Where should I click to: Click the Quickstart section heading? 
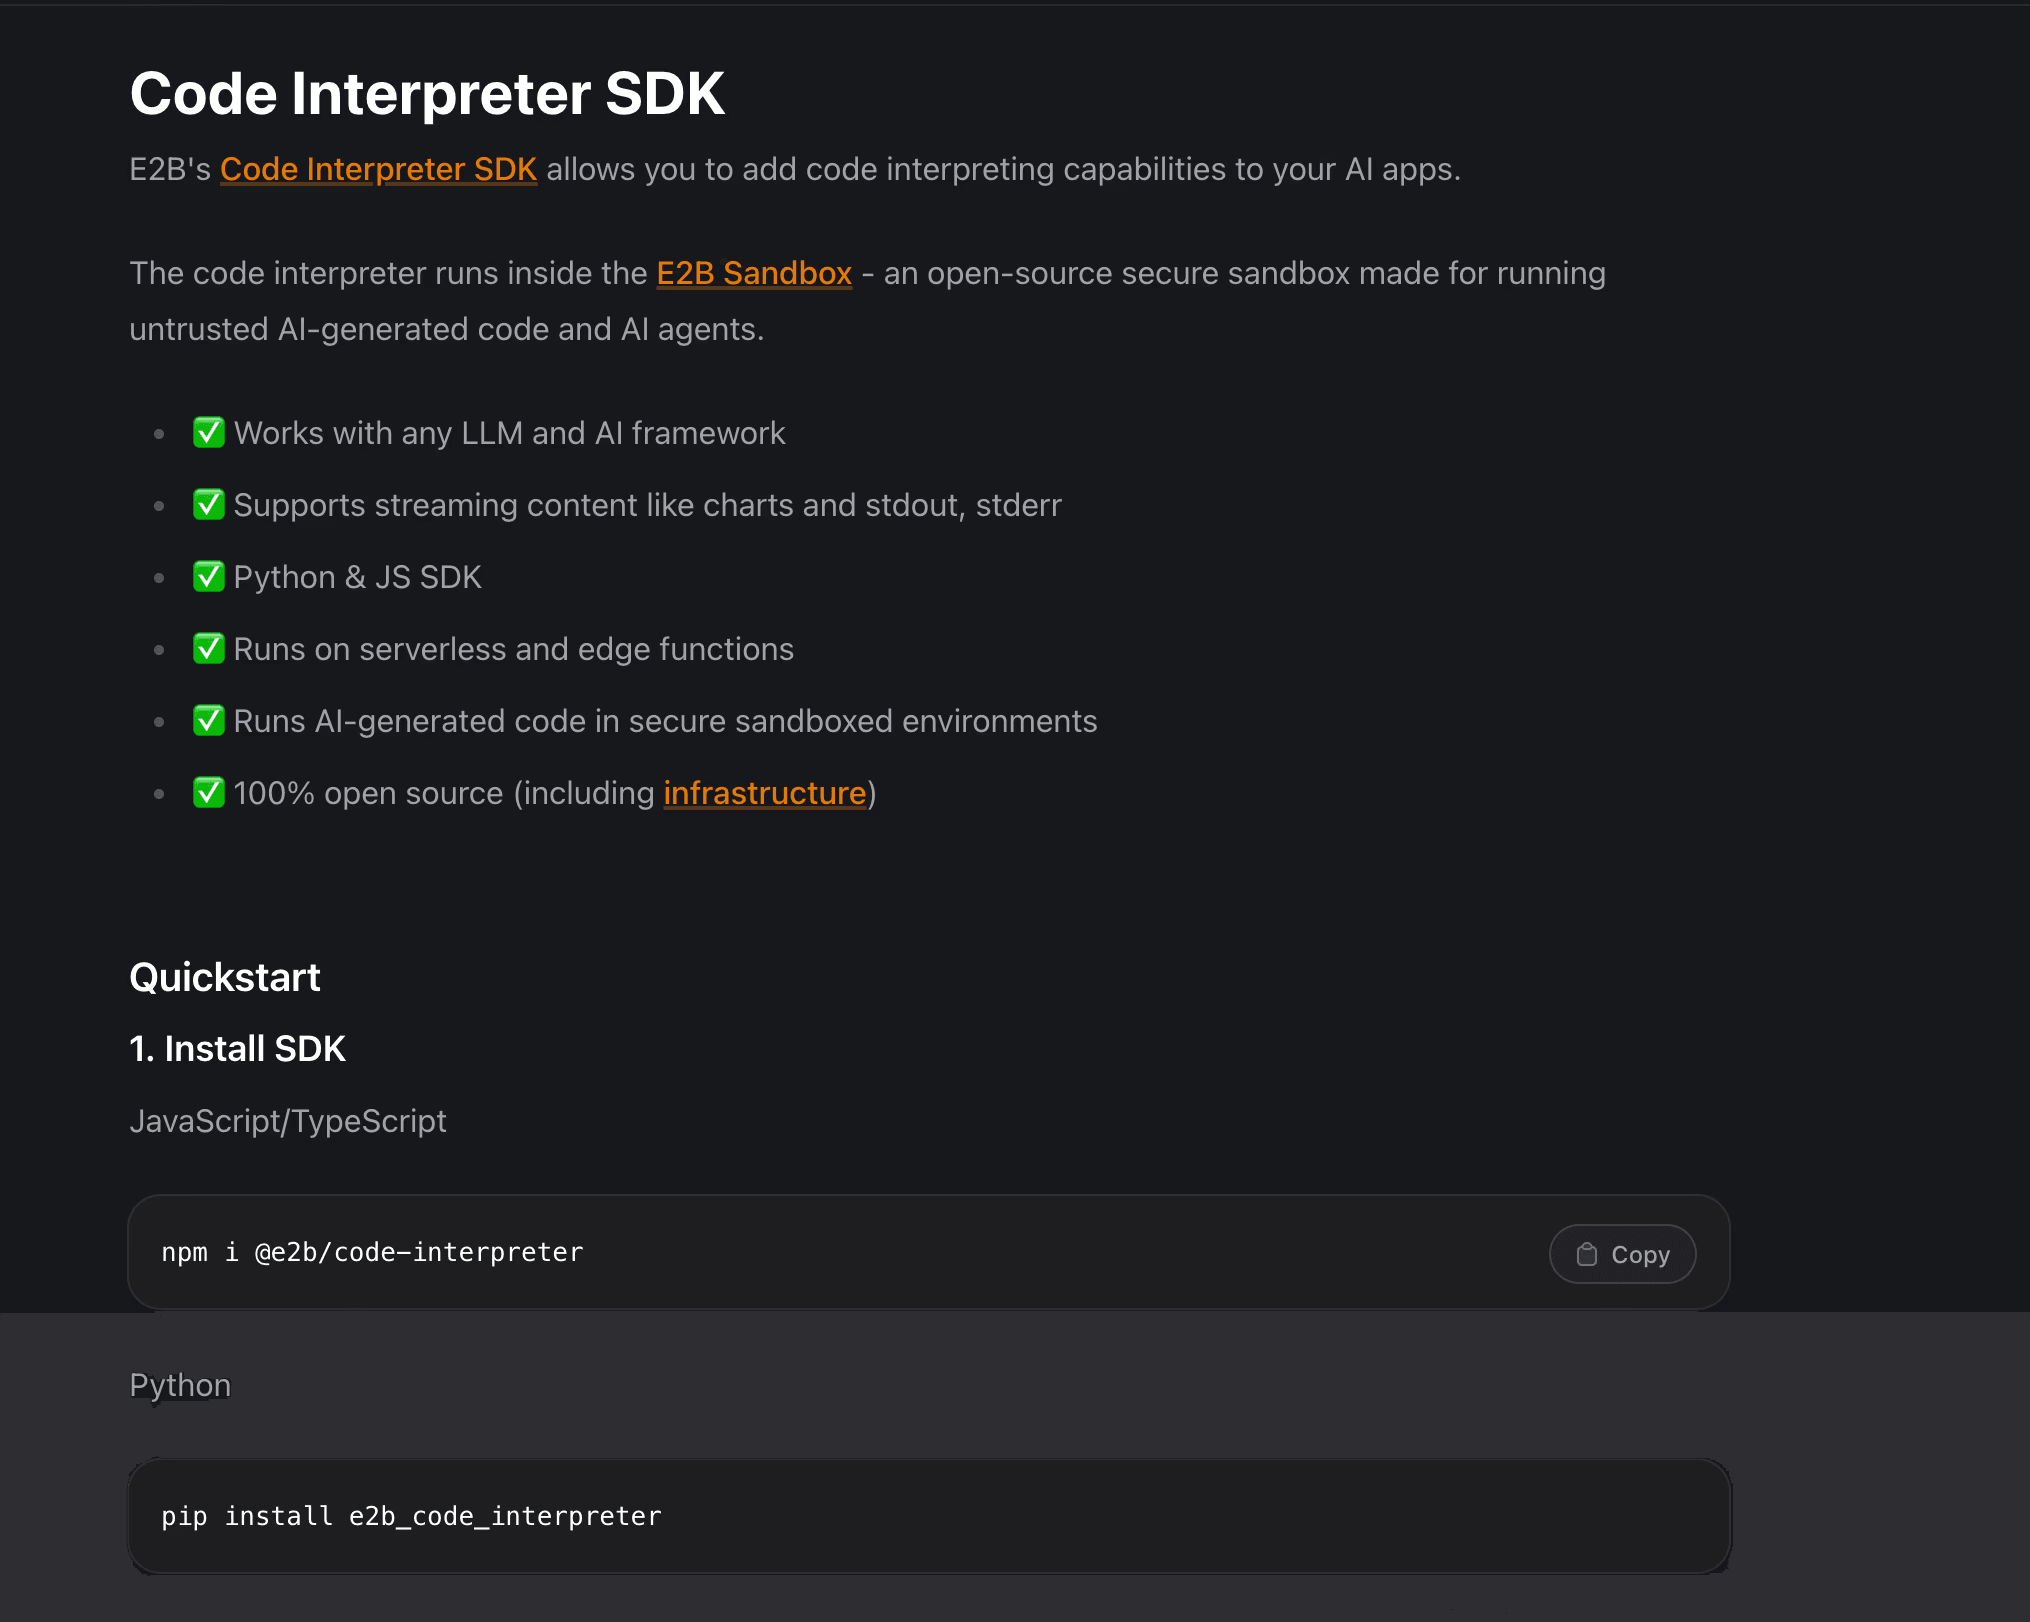(225, 977)
